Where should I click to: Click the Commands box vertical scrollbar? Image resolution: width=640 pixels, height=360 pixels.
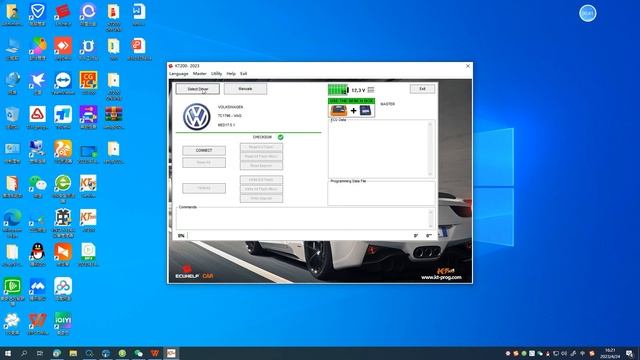point(431,219)
